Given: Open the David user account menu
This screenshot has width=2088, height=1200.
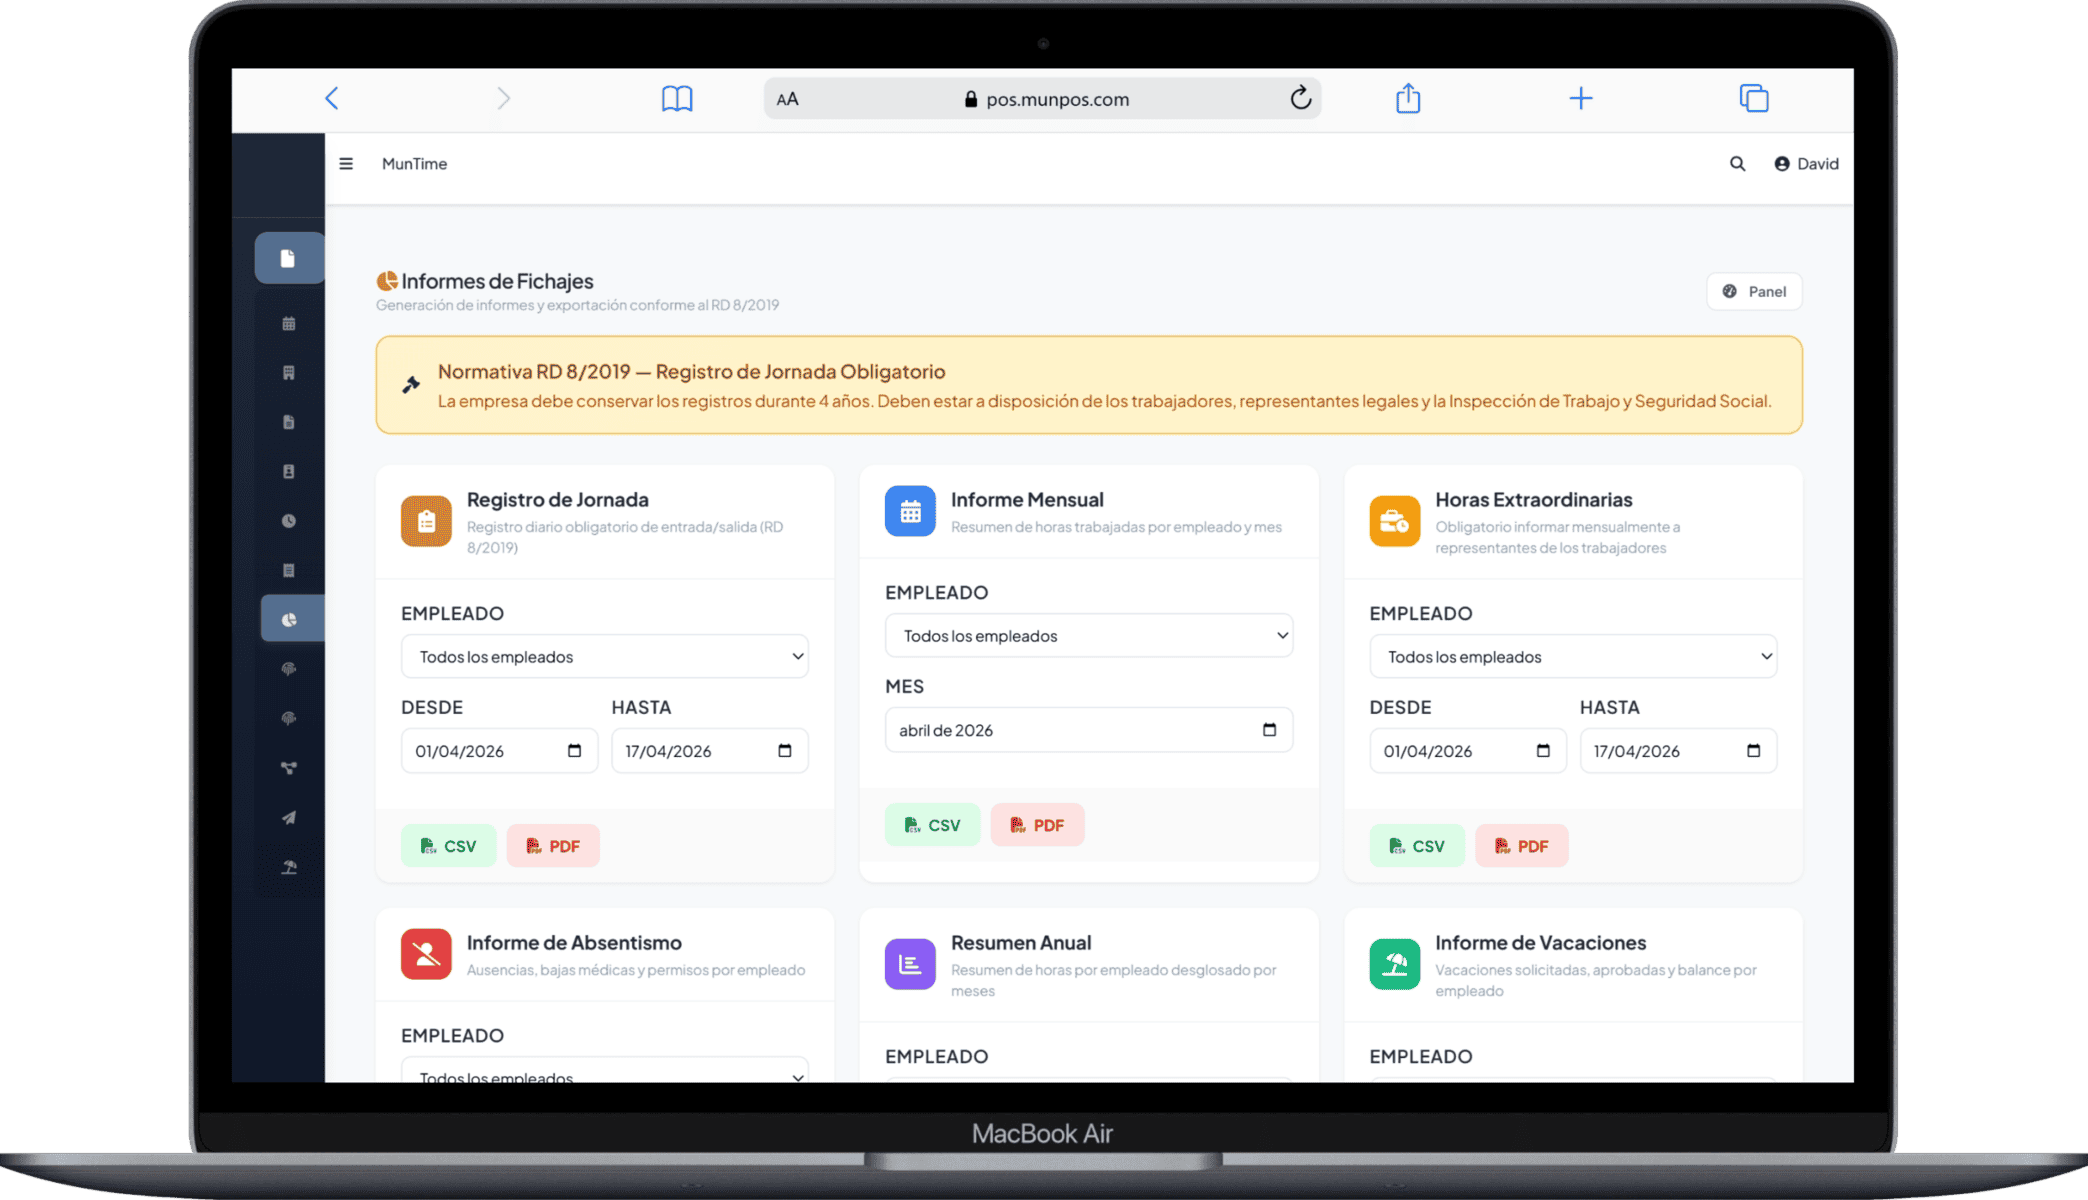Looking at the screenshot, I should [1806, 164].
